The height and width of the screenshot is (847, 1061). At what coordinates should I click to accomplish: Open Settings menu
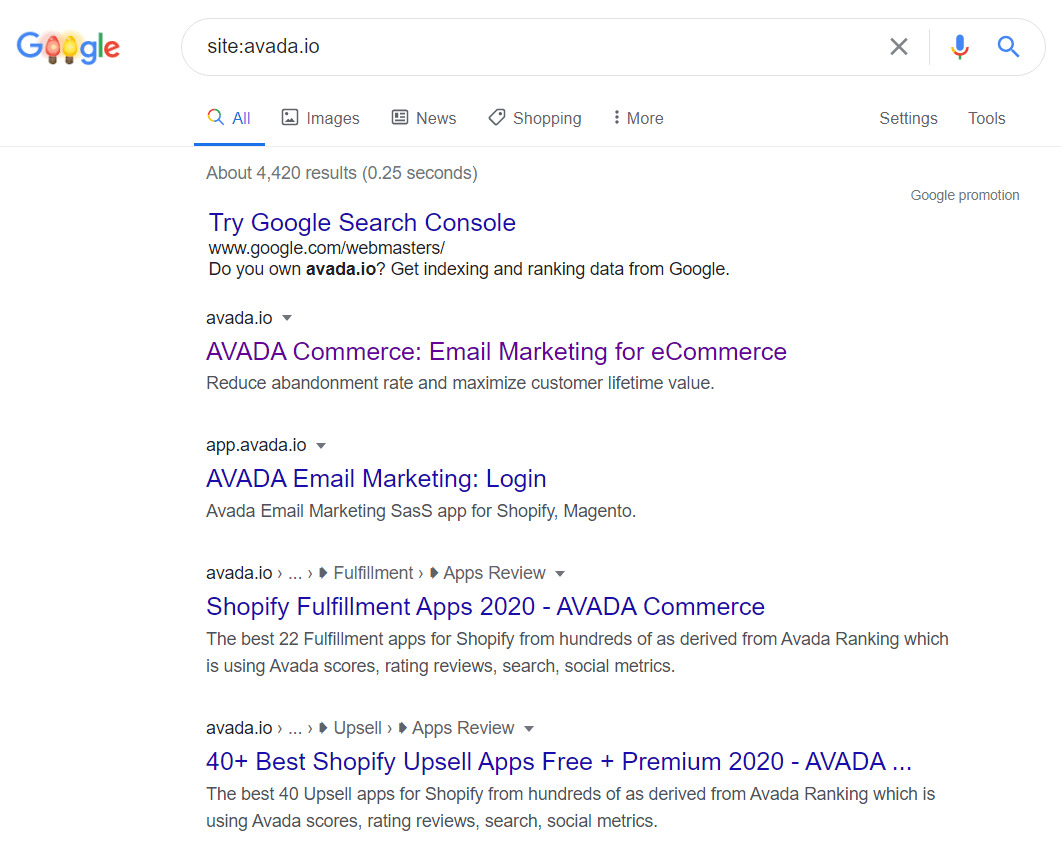click(908, 118)
